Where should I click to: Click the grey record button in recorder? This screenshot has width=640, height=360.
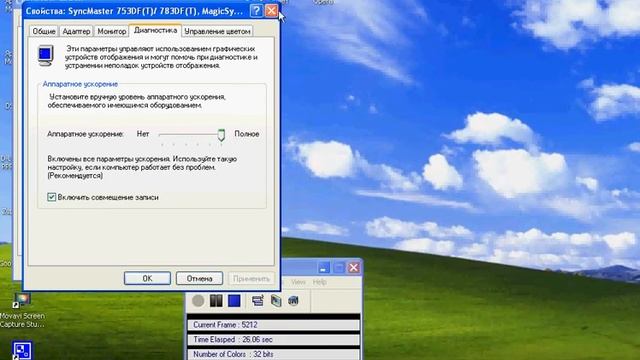click(x=198, y=301)
